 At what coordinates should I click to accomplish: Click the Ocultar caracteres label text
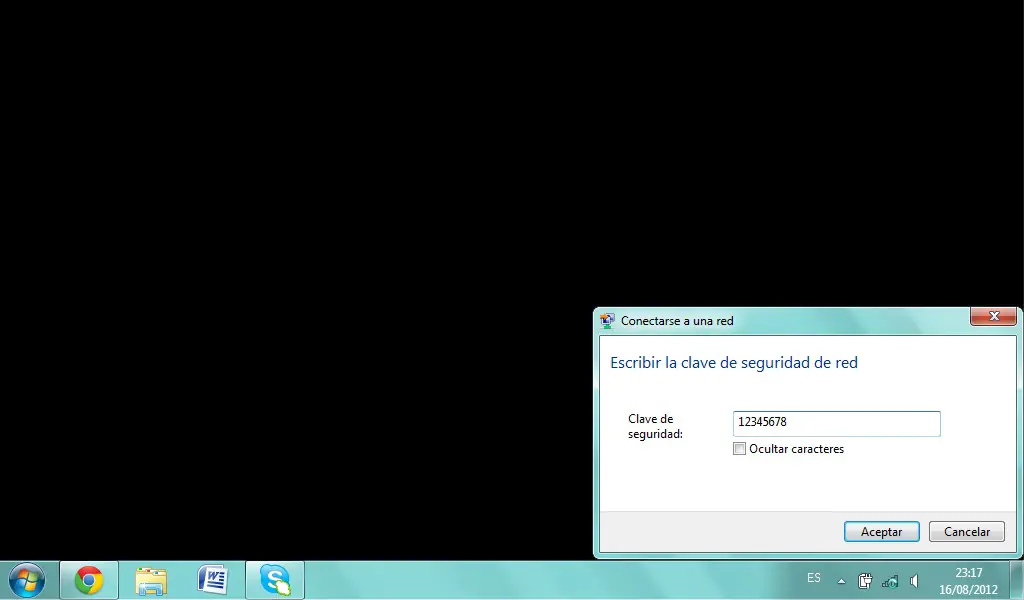click(x=796, y=449)
